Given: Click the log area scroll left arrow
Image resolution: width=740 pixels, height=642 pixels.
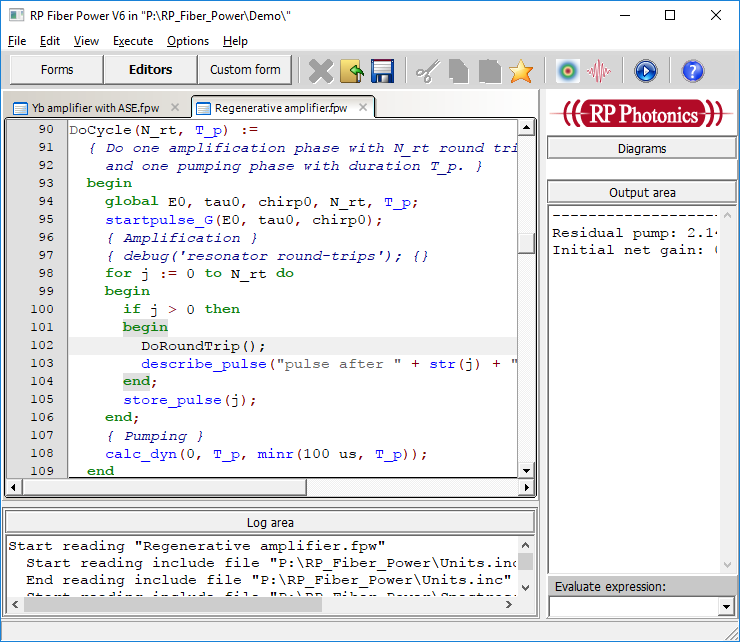Looking at the screenshot, I should click(15, 604).
